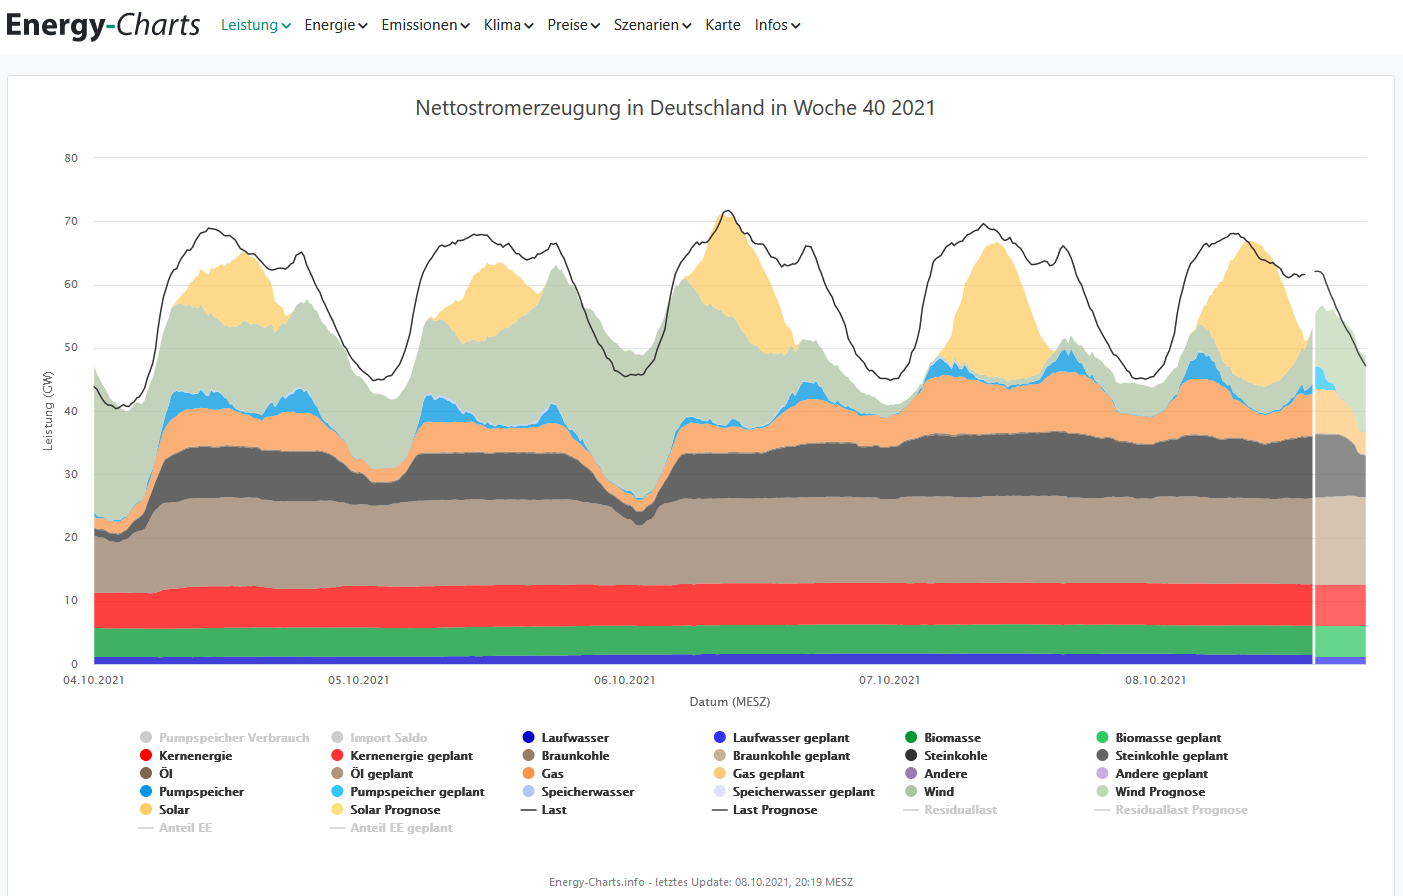1403x896 pixels.
Task: Toggle Pumpspeicher Verbrauch legend entry
Action: [225, 738]
